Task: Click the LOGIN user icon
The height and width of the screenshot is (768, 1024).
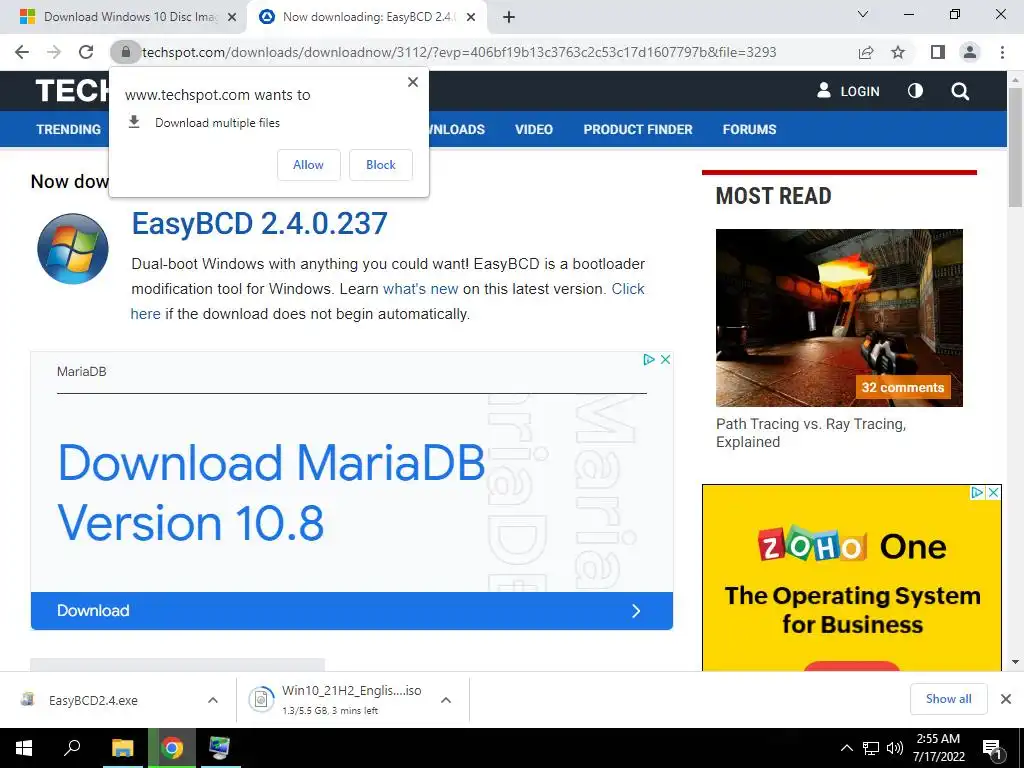Action: pos(824,91)
